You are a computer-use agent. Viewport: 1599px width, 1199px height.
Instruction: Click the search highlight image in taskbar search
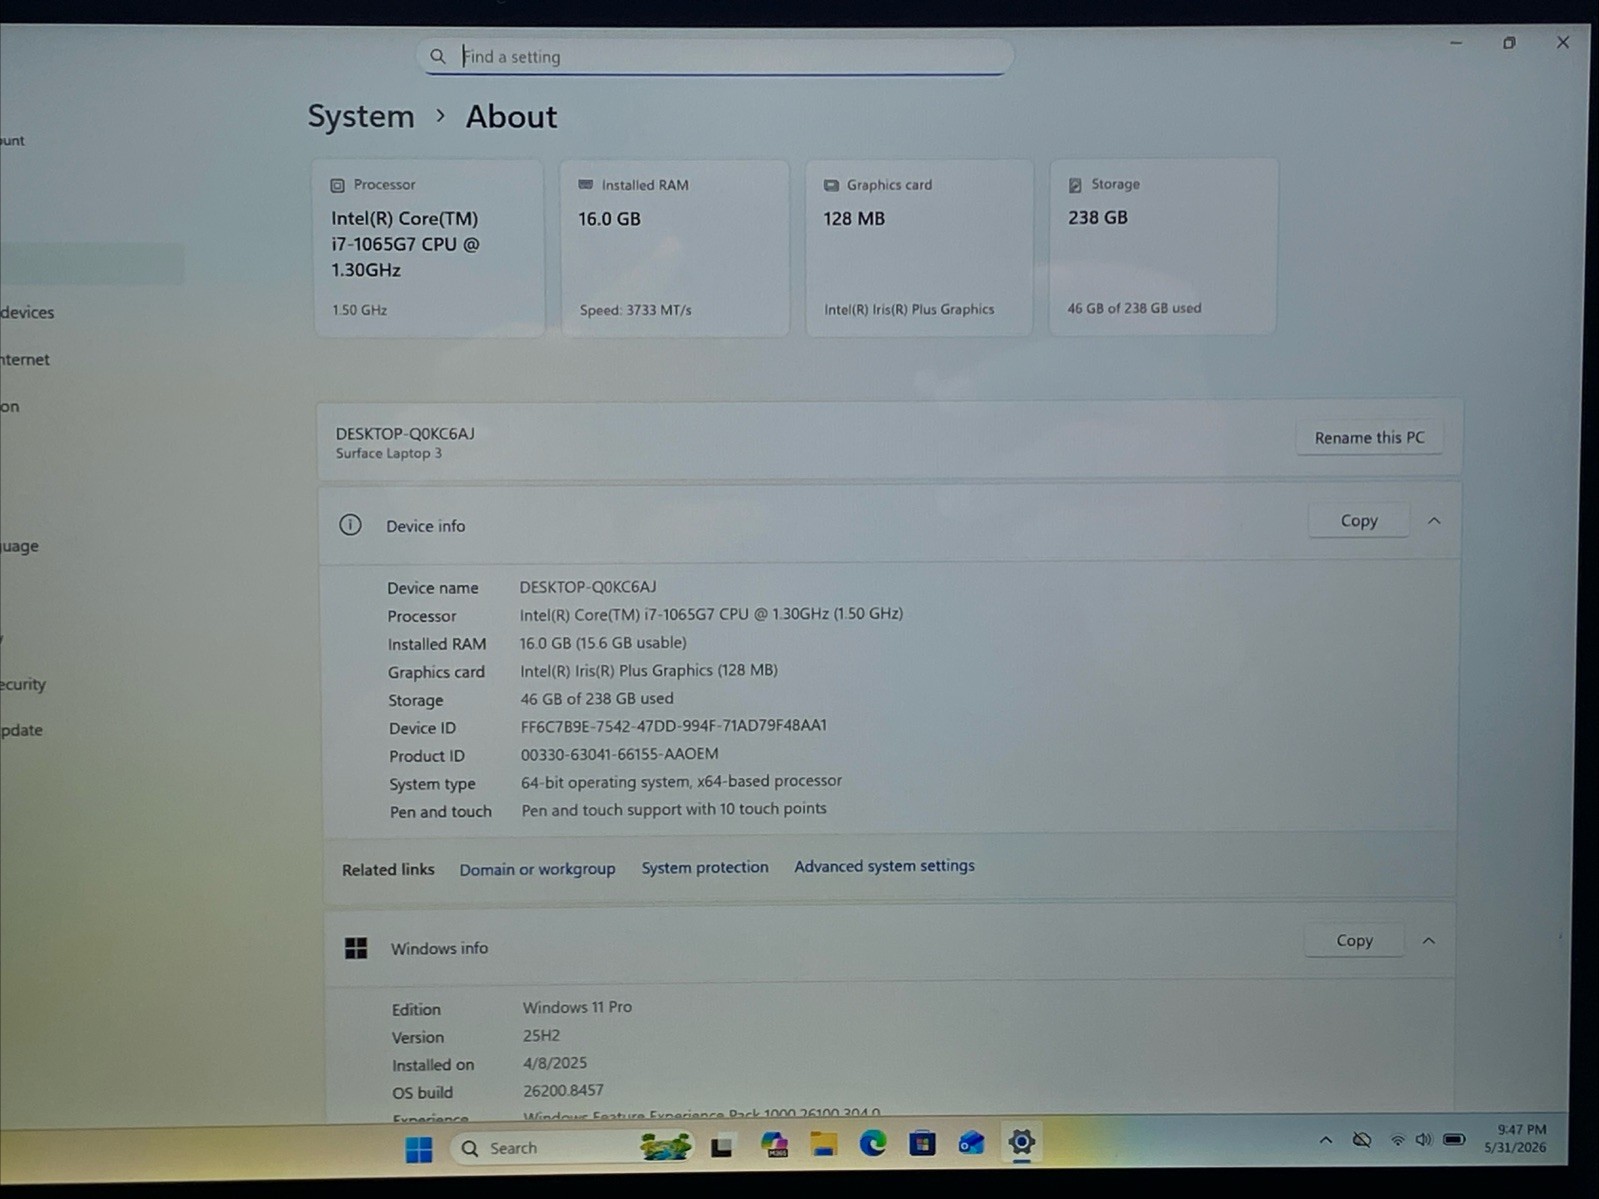[665, 1147]
